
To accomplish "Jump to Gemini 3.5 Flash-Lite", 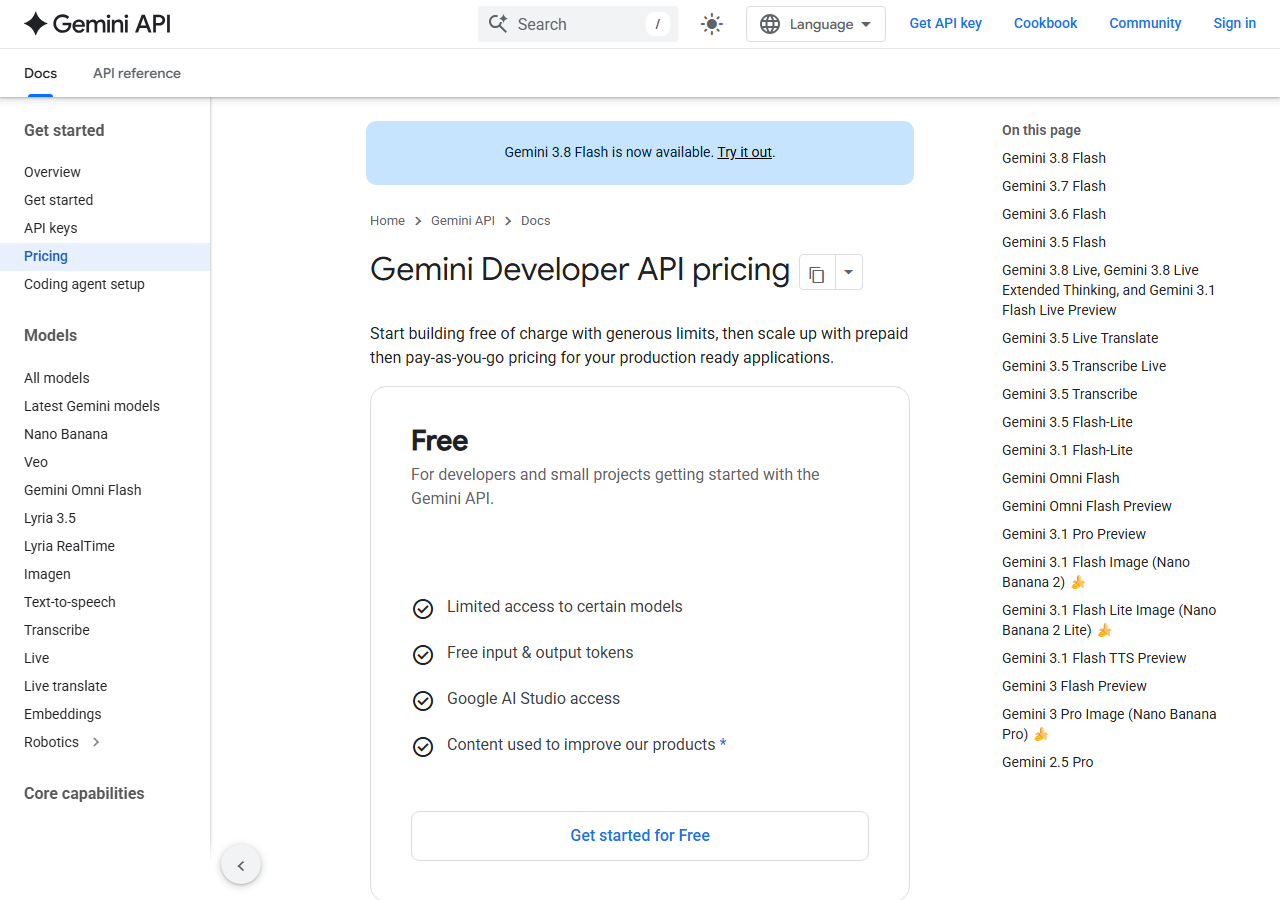I will tap(1067, 422).
